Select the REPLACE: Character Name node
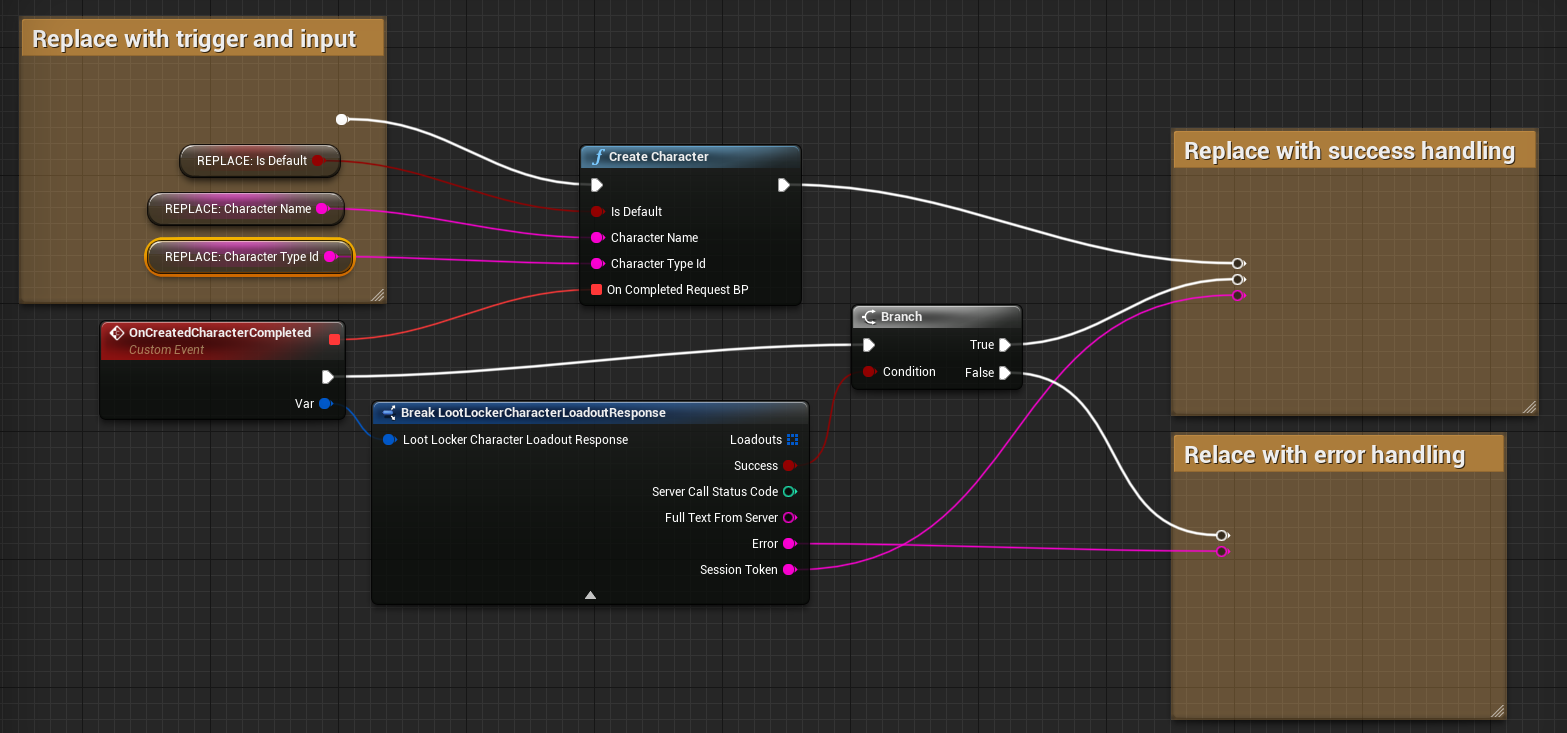This screenshot has width=1567, height=733. [x=238, y=209]
